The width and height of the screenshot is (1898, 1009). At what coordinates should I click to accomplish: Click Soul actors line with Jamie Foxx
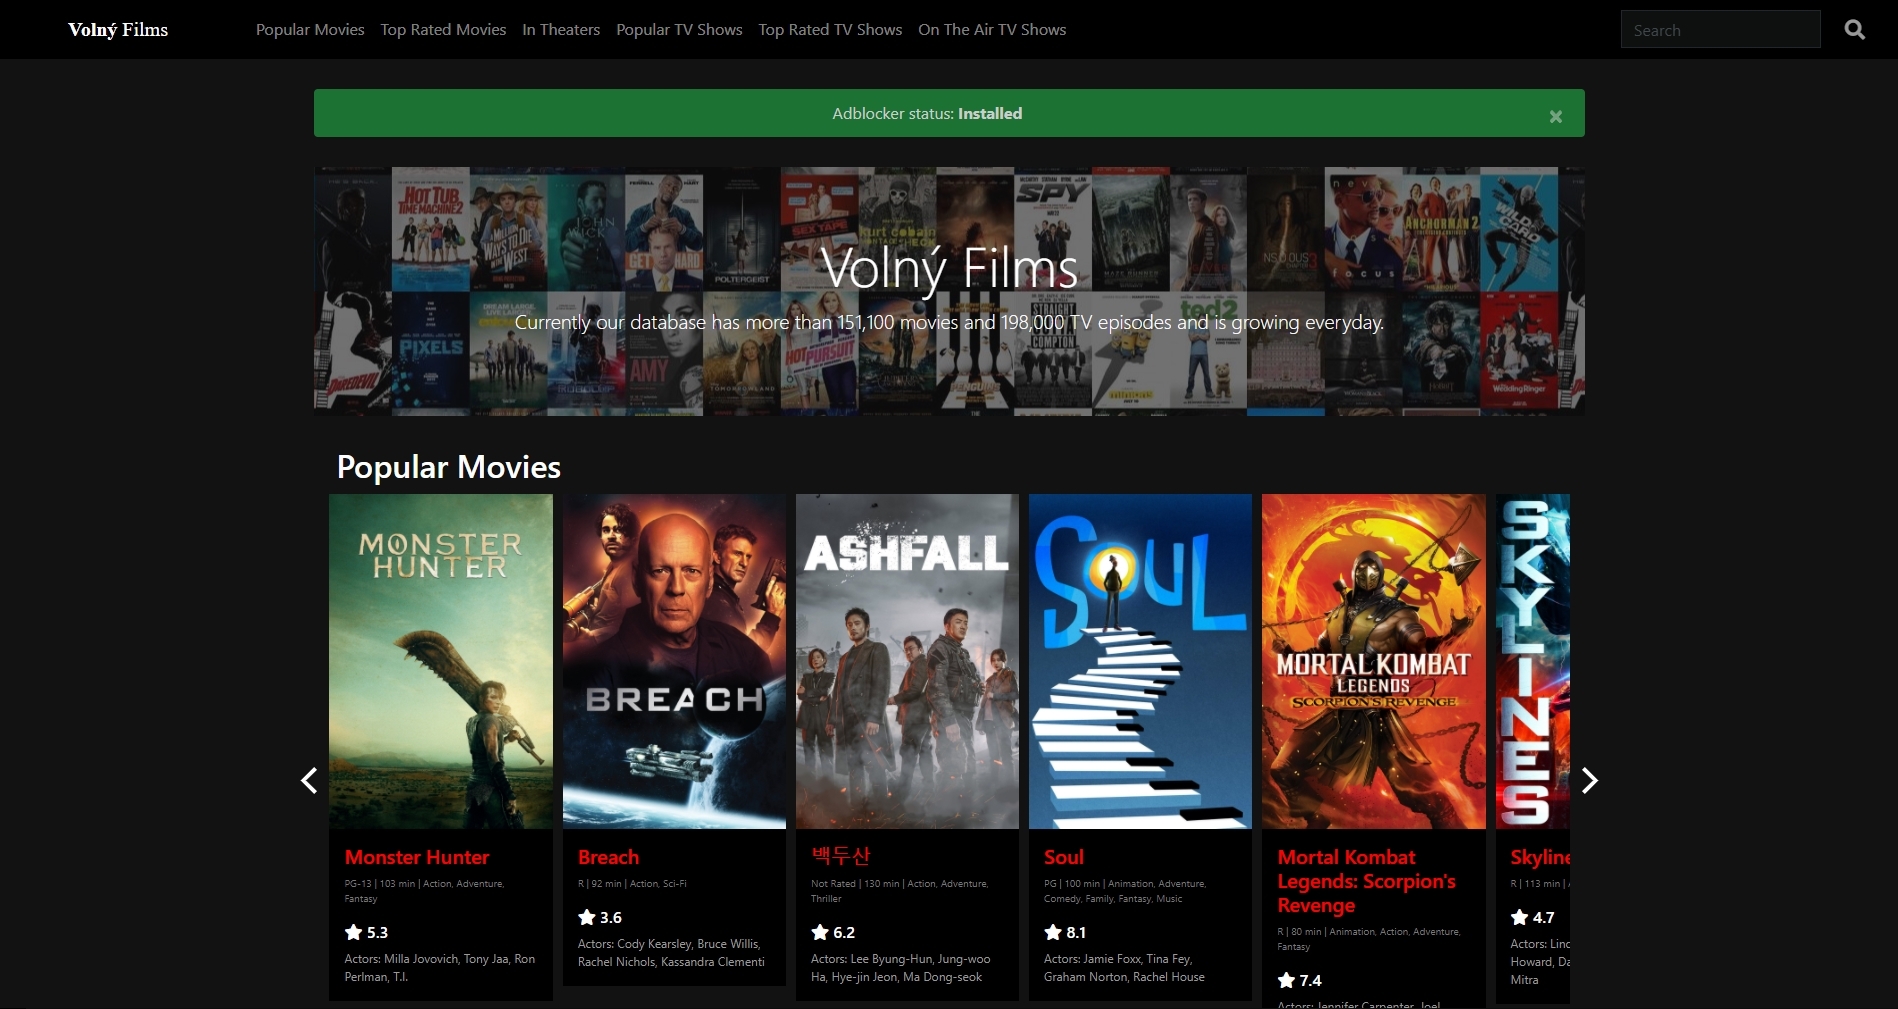point(1124,968)
